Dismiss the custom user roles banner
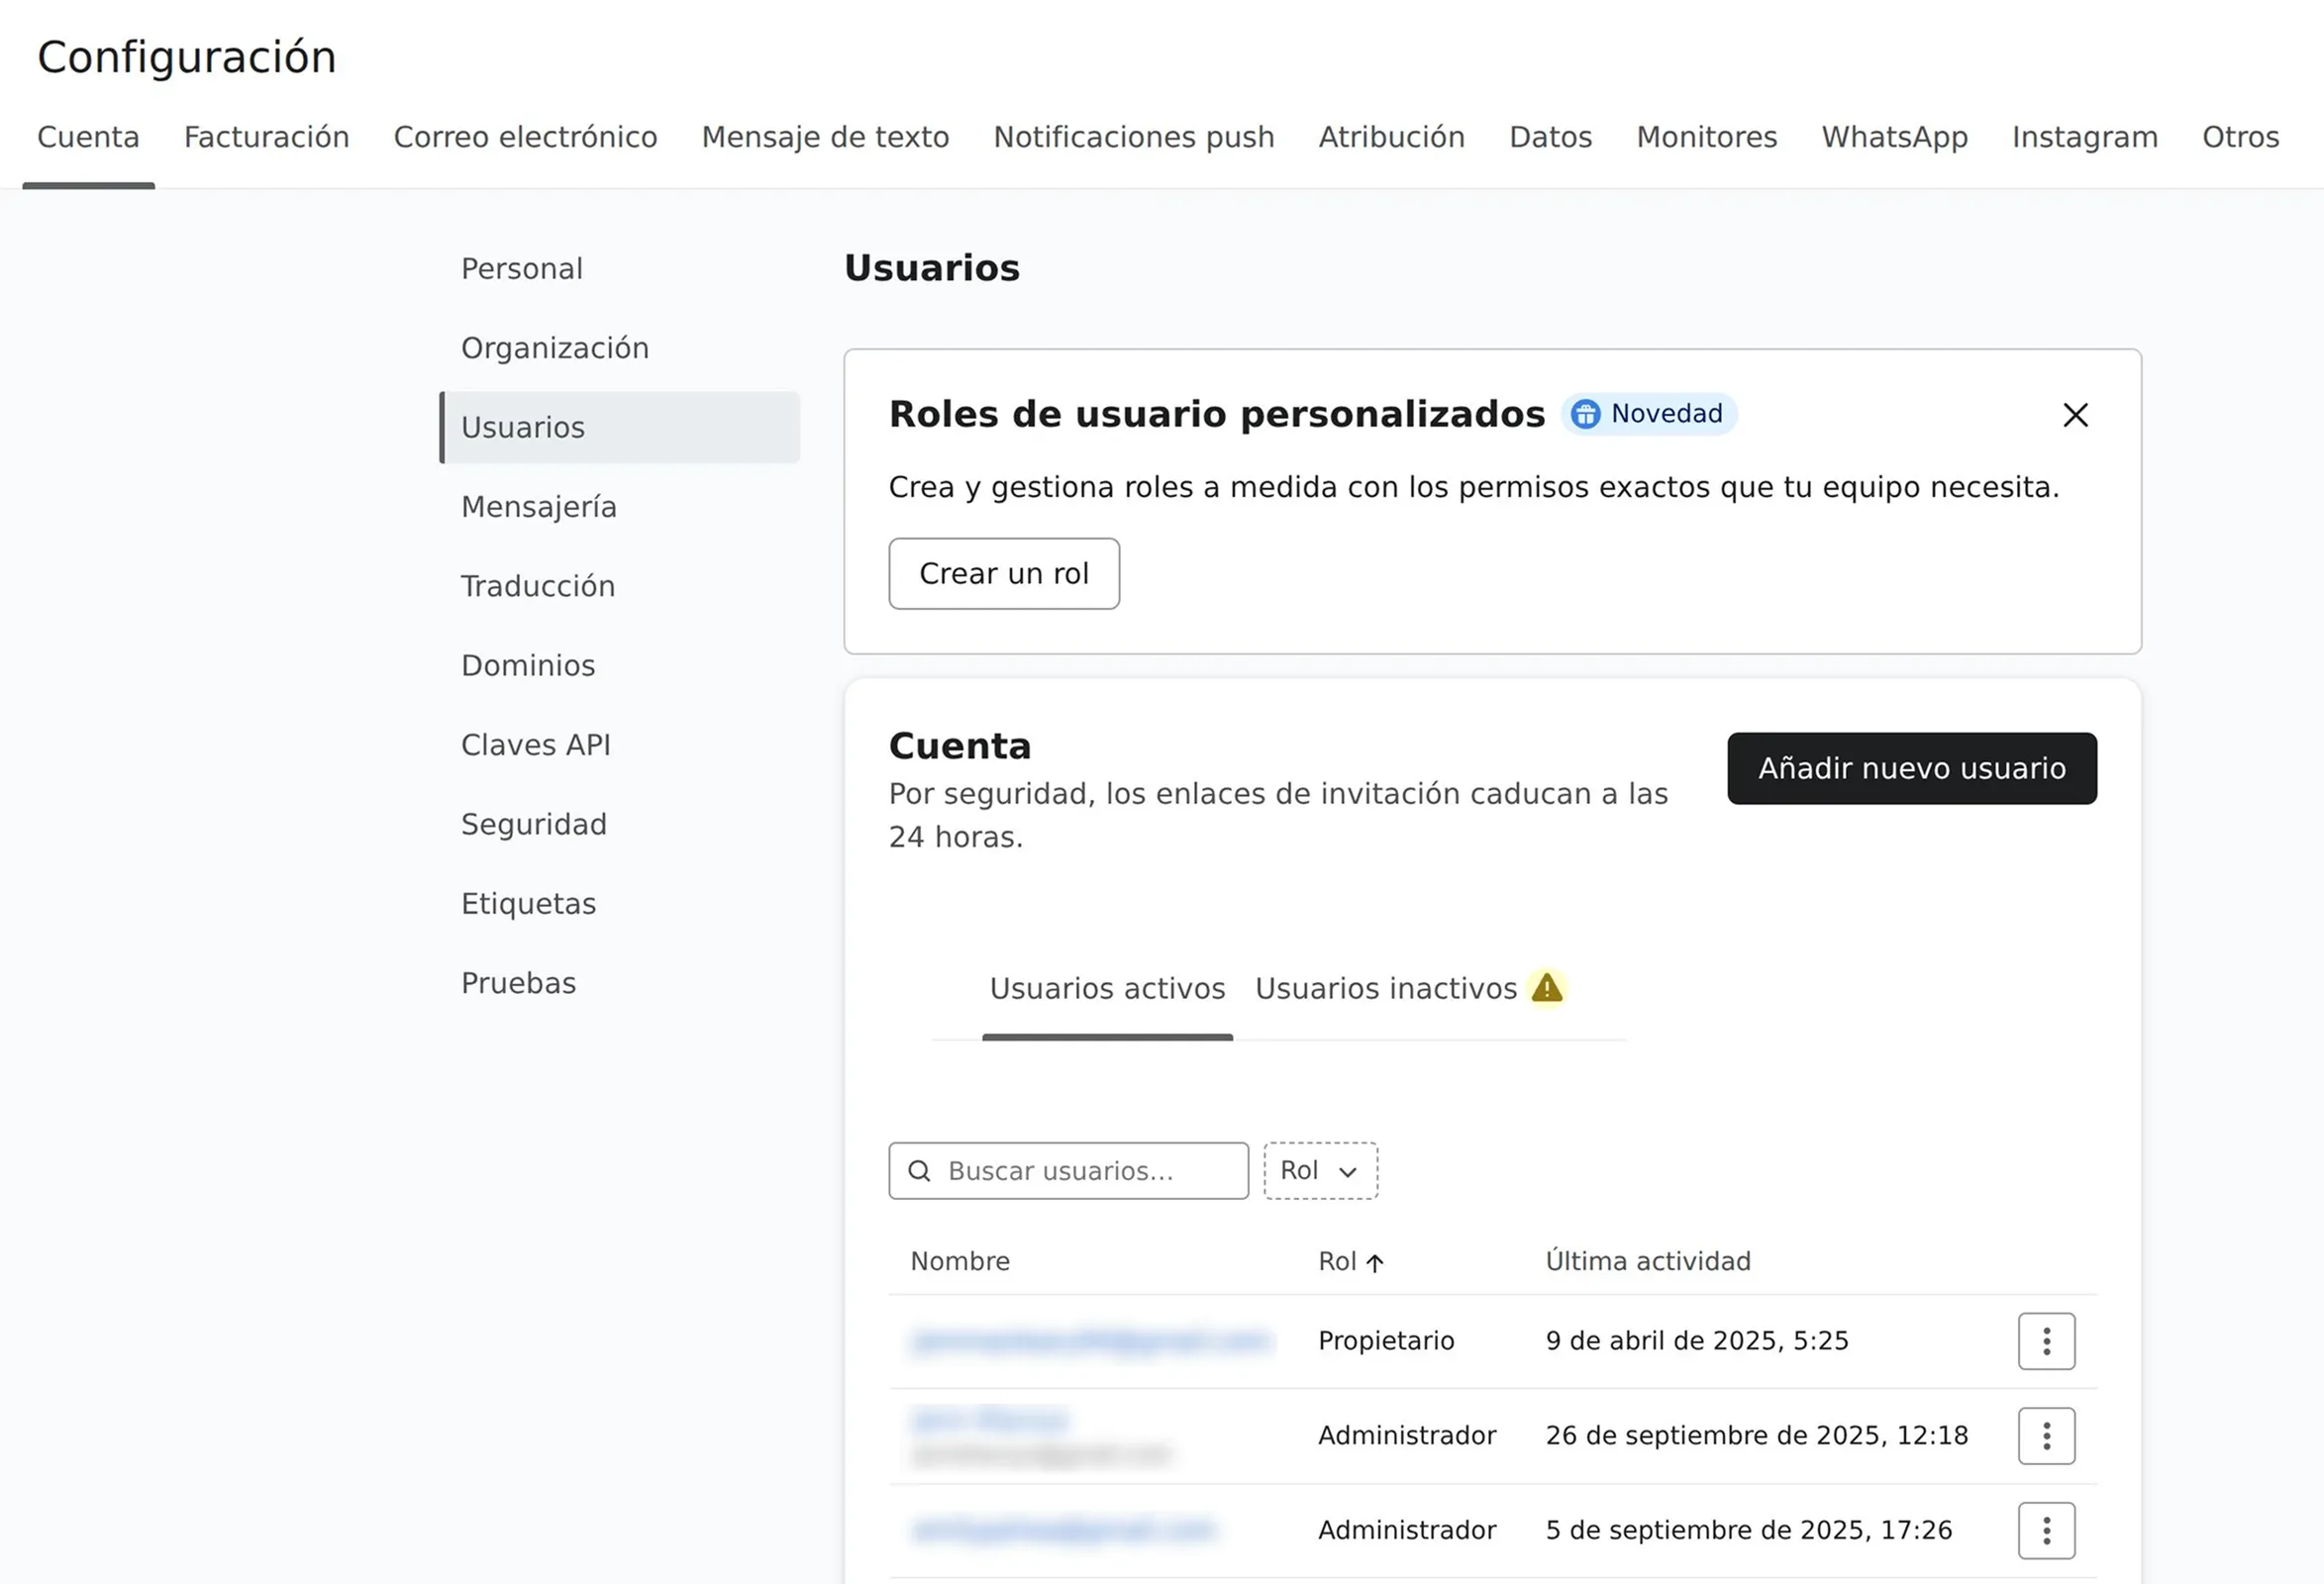The height and width of the screenshot is (1584, 2324). pos(2075,415)
